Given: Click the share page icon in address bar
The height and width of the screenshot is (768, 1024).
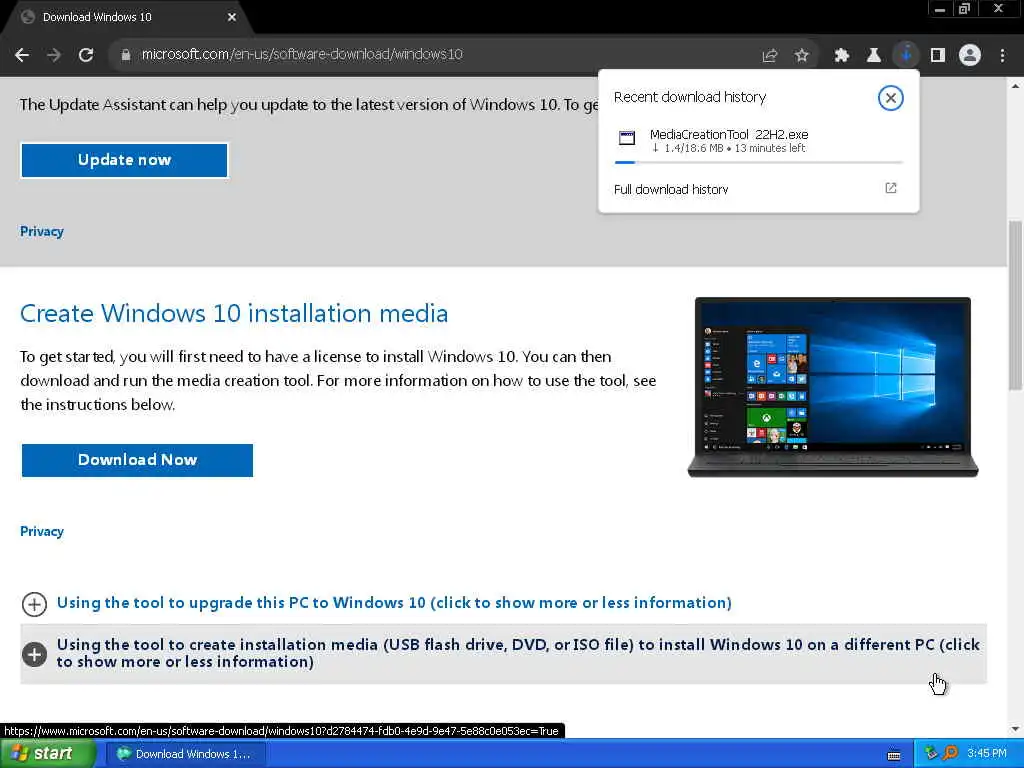Looking at the screenshot, I should click(x=770, y=56).
